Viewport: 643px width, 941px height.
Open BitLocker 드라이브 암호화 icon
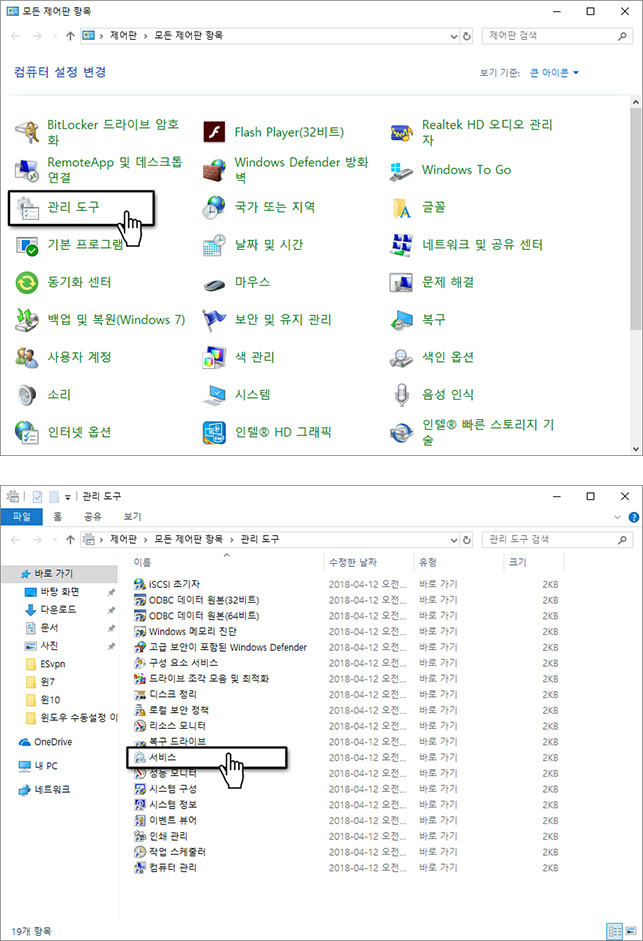[27, 132]
